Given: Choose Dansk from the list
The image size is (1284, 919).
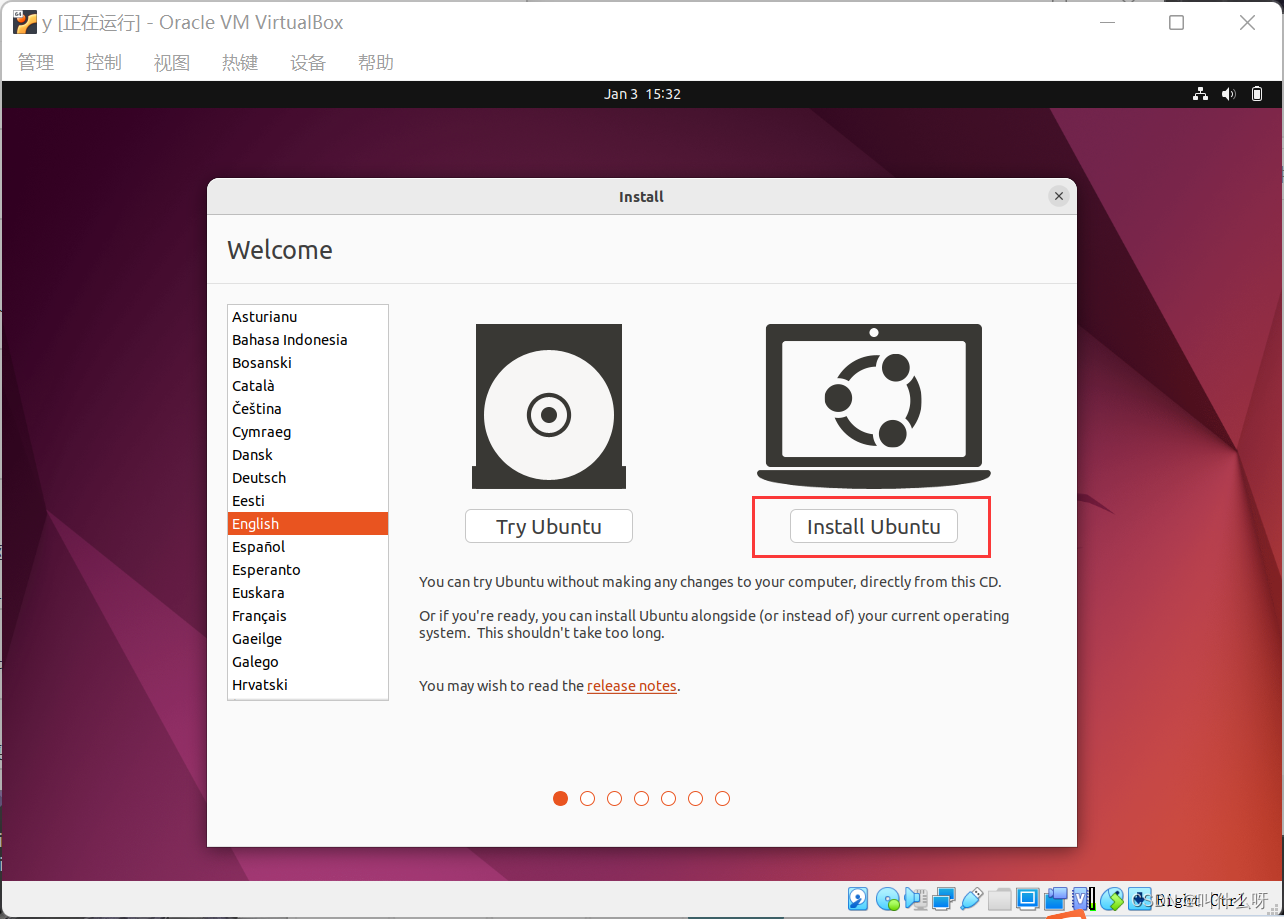Looking at the screenshot, I should click(308, 455).
